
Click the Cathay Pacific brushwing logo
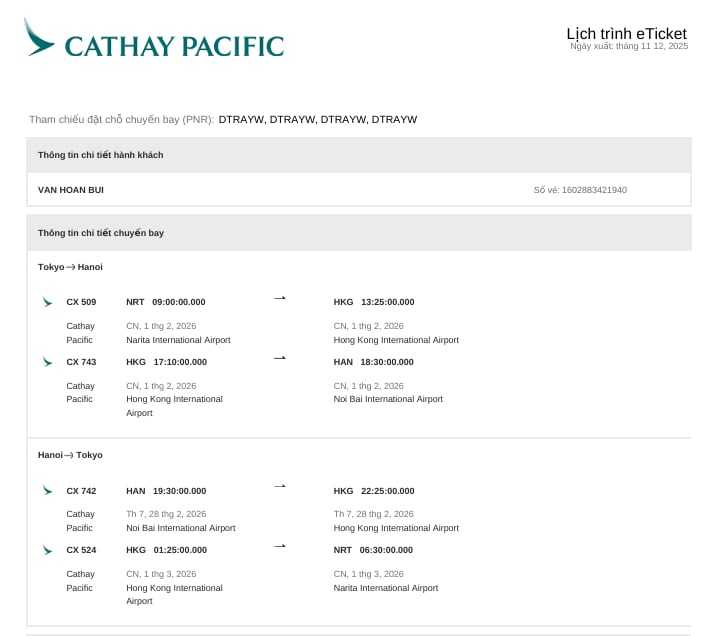coord(40,37)
